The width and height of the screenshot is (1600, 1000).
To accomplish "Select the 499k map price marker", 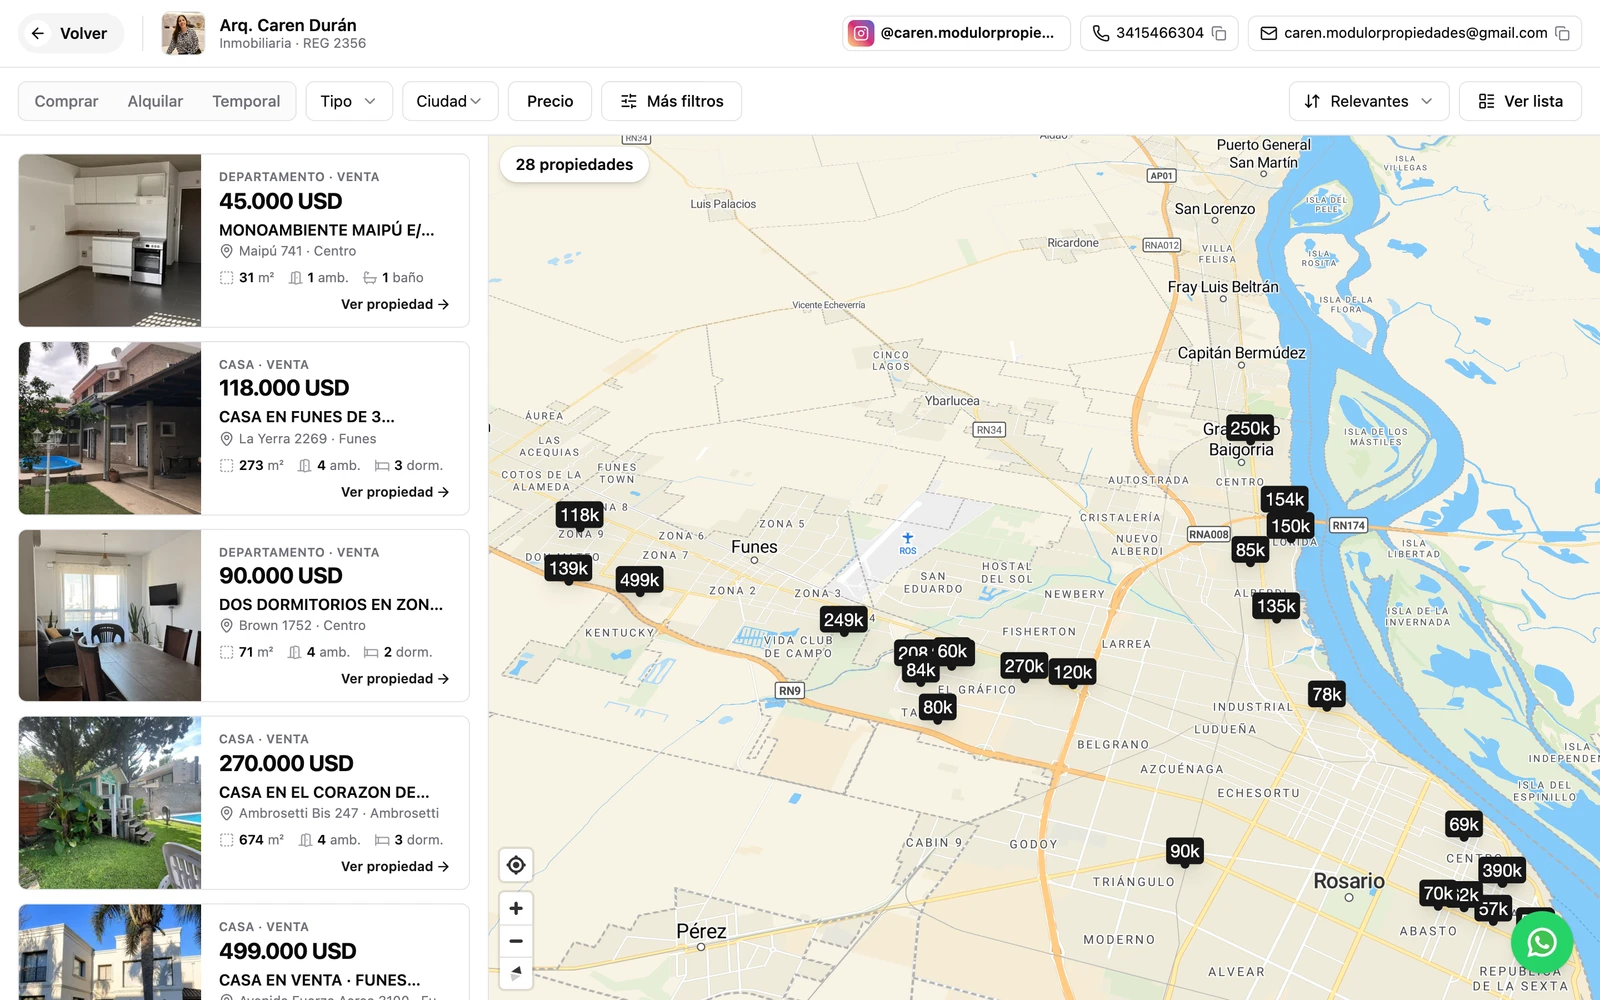I will [x=639, y=580].
